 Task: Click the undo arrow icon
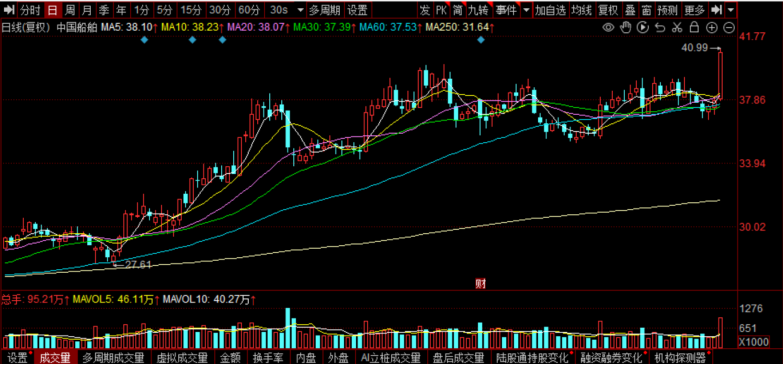(660, 27)
